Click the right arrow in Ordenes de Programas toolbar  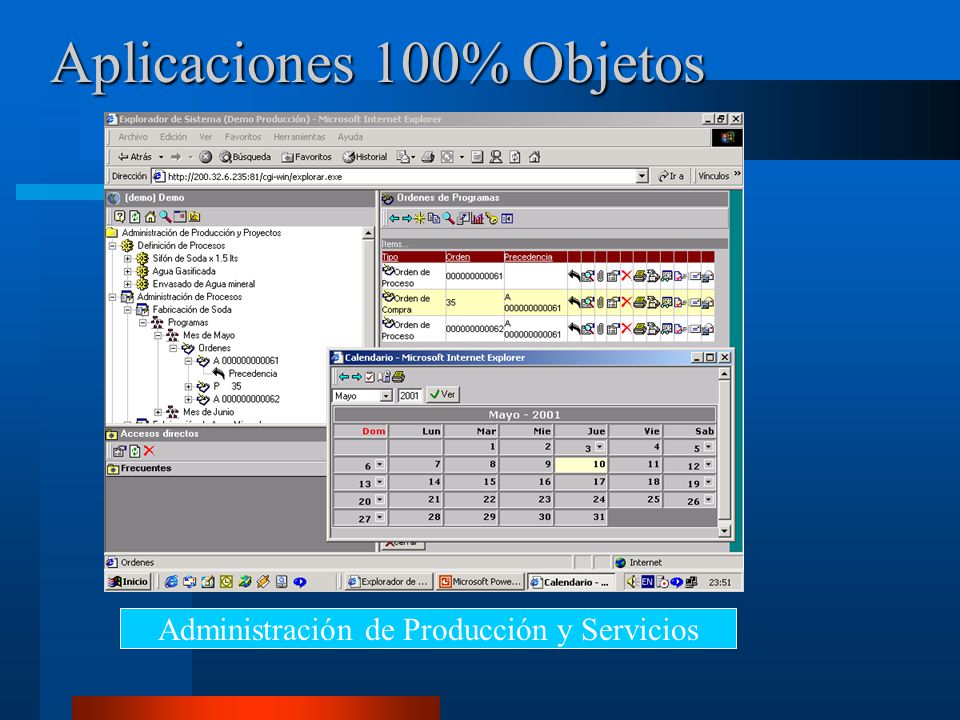click(407, 219)
